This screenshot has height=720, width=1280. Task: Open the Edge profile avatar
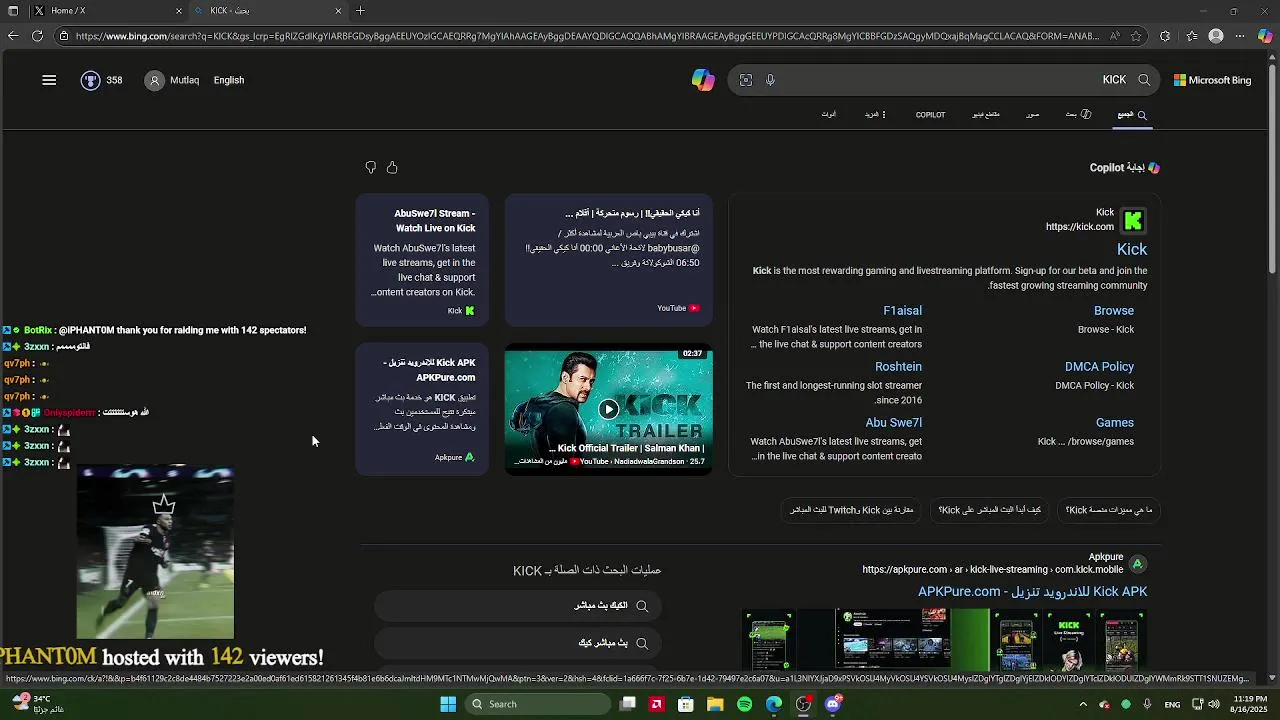coord(1216,36)
